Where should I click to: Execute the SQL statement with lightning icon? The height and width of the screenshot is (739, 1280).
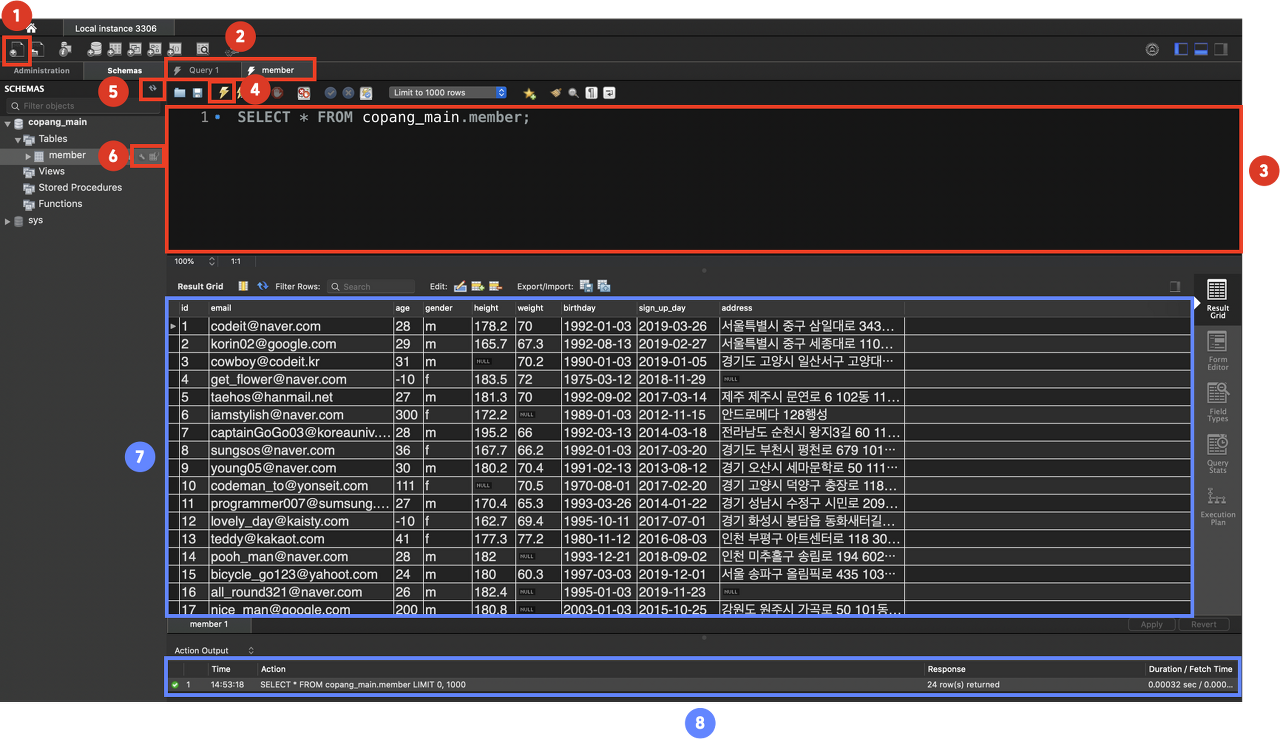coord(223,93)
